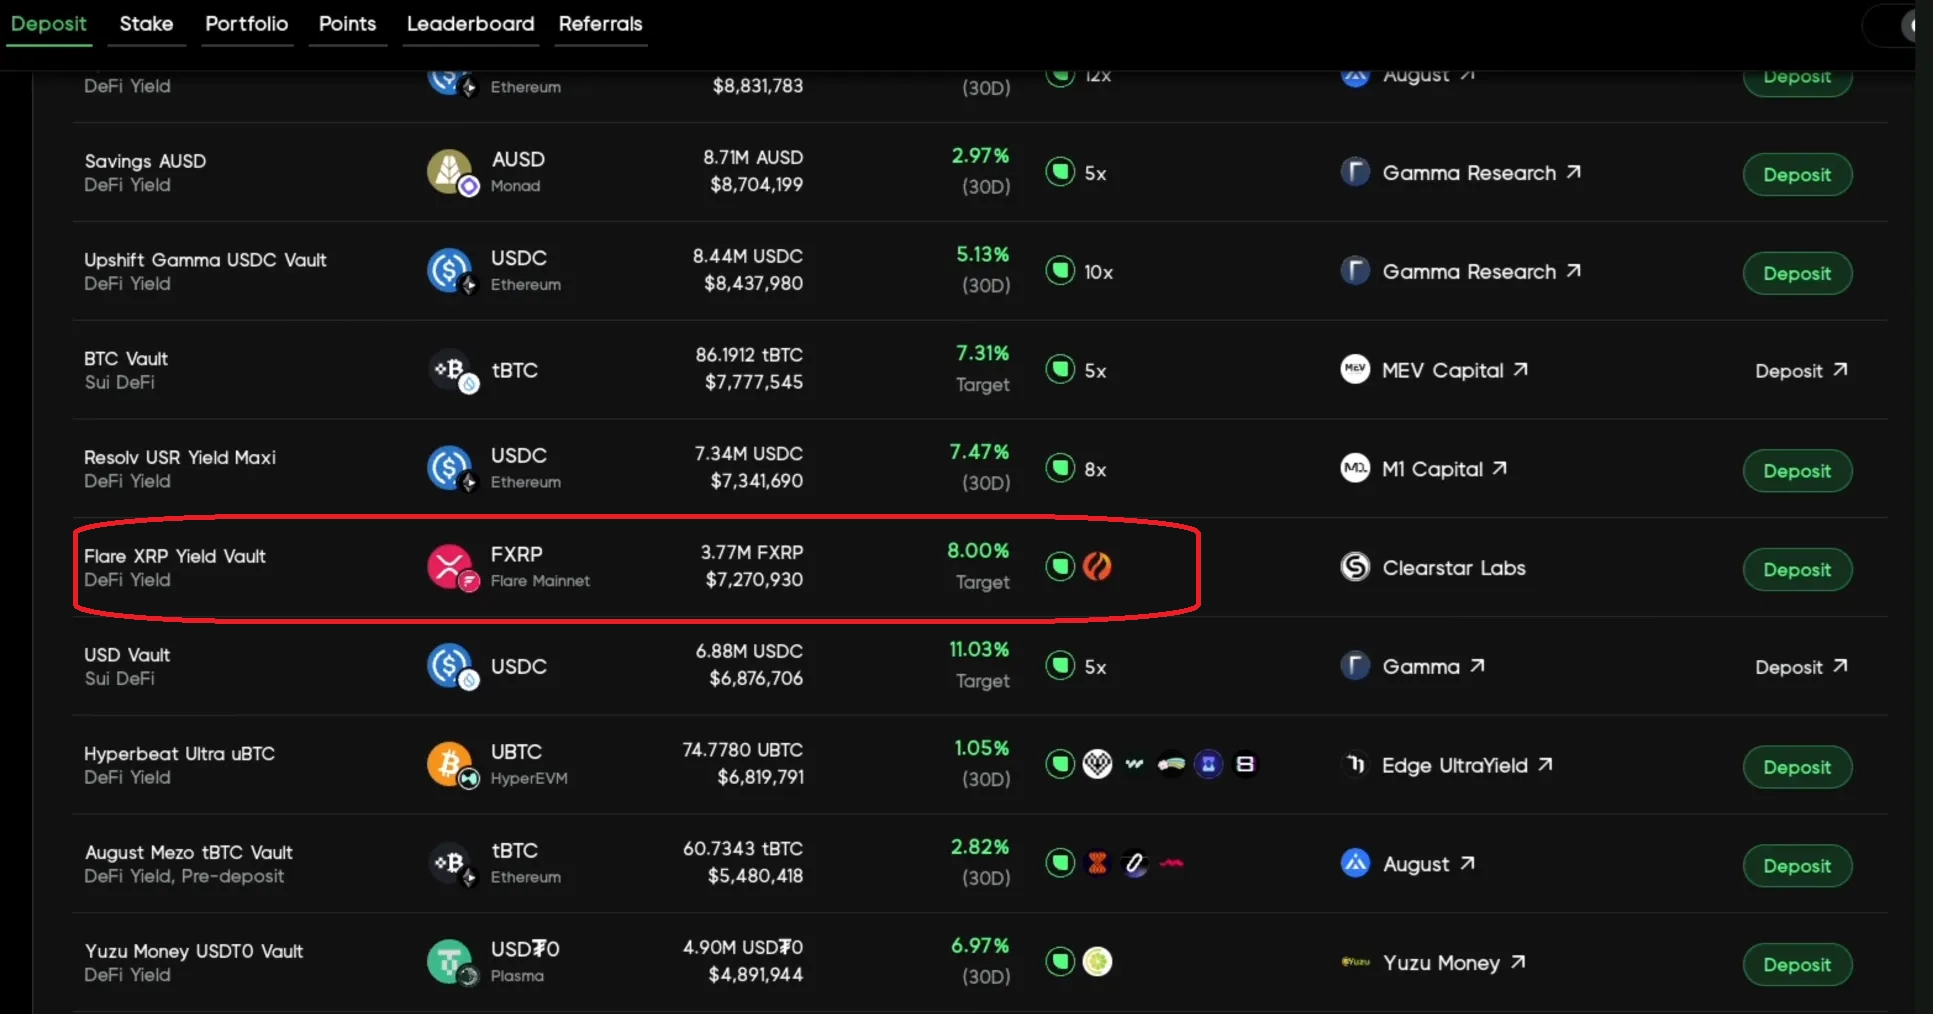Image resolution: width=1933 pixels, height=1014 pixels.
Task: Click green shield icon in Hyperbeat Ultra uBTC row
Action: 1060,765
